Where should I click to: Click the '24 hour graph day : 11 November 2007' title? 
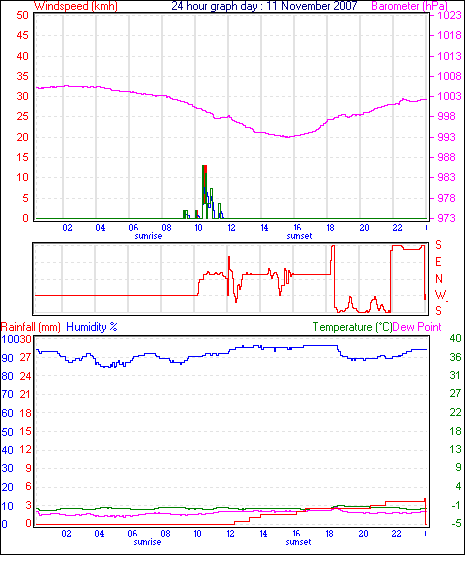[264, 6]
